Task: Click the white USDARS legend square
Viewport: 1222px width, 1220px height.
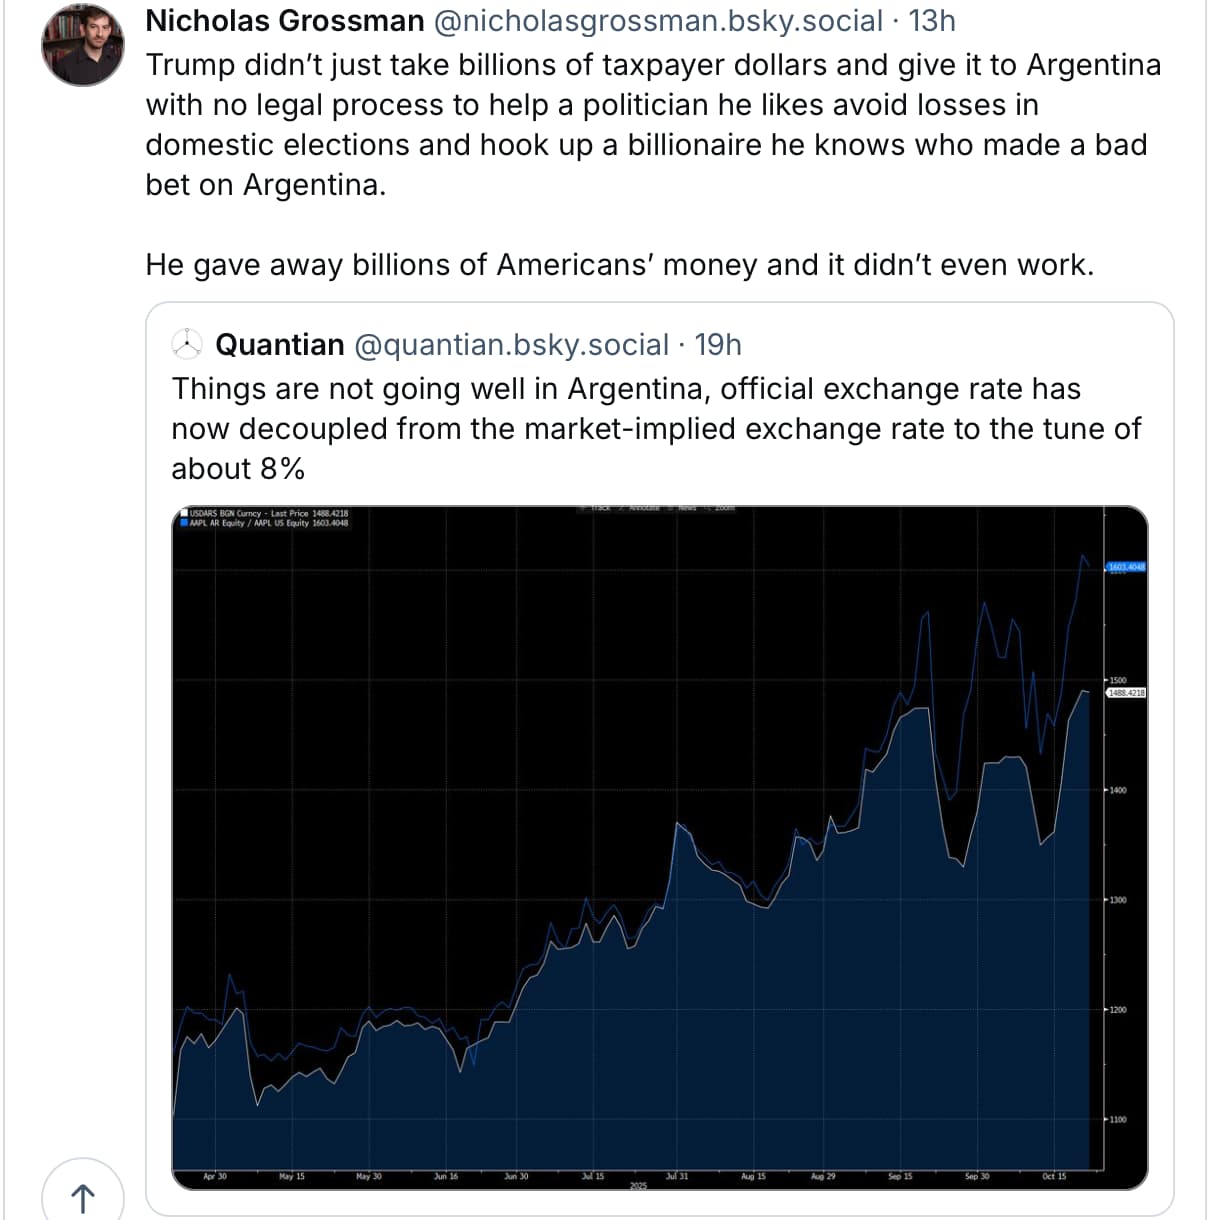Action: tap(184, 513)
